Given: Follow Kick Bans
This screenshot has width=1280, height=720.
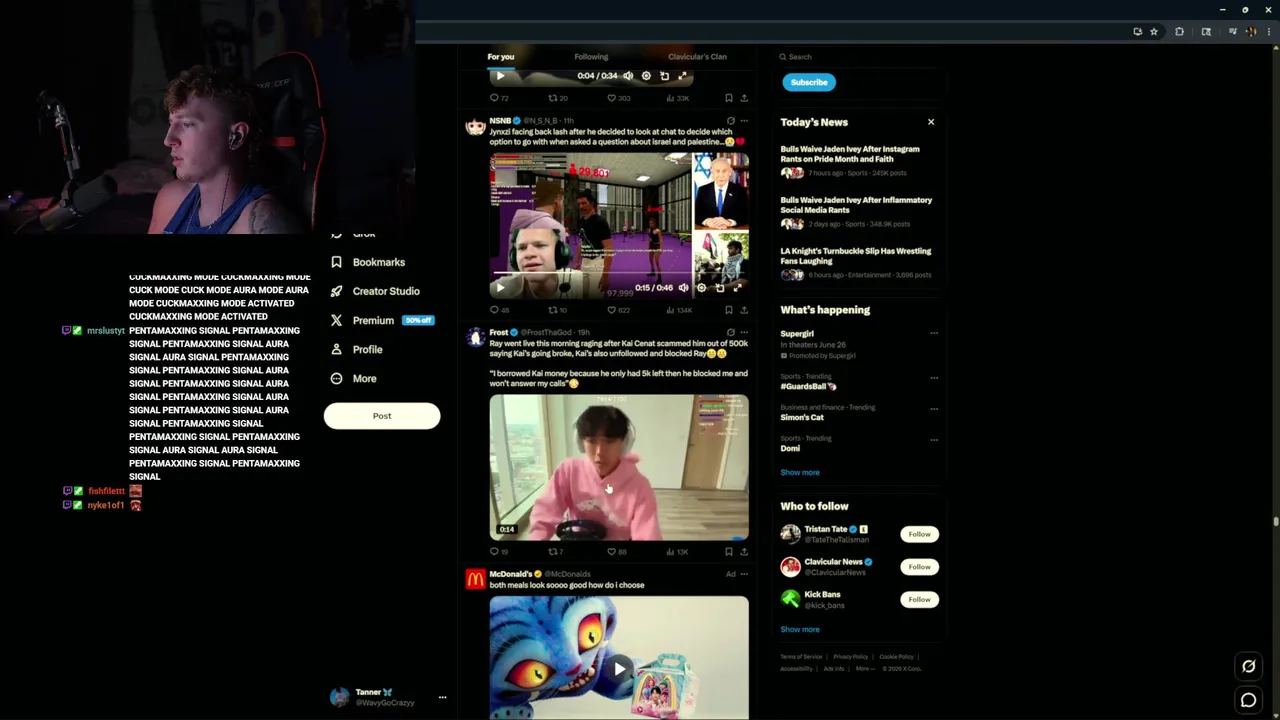Looking at the screenshot, I should [919, 600].
